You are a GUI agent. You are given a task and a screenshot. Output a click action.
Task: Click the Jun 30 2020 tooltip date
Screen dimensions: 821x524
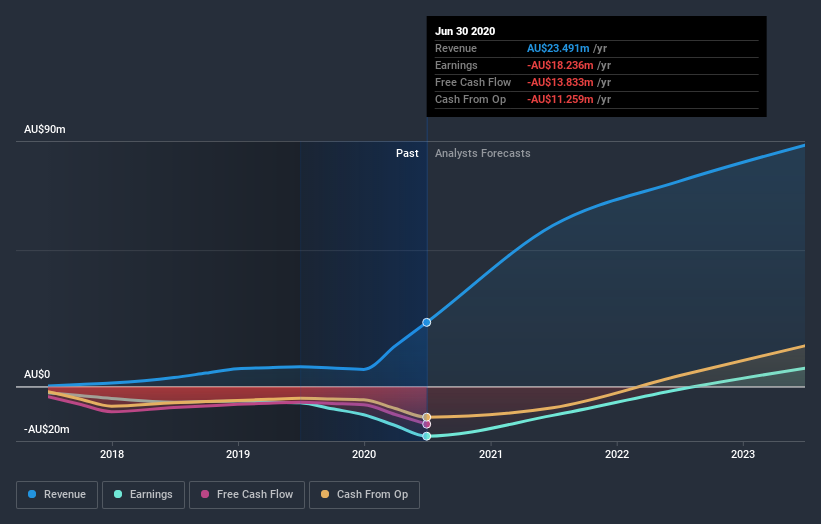point(465,31)
